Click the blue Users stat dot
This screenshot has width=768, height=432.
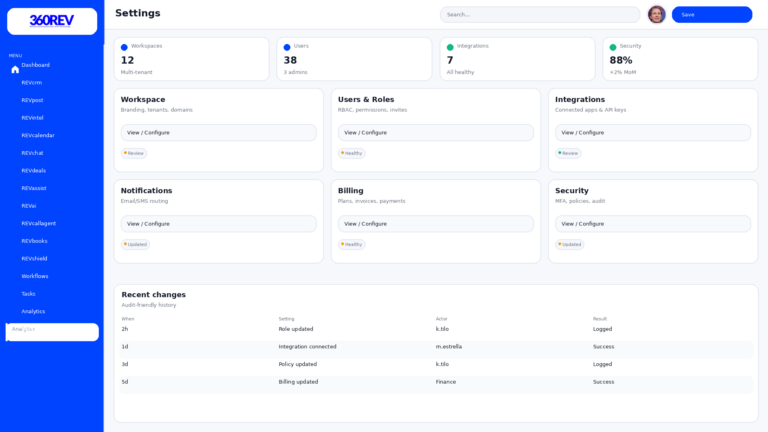287,47
